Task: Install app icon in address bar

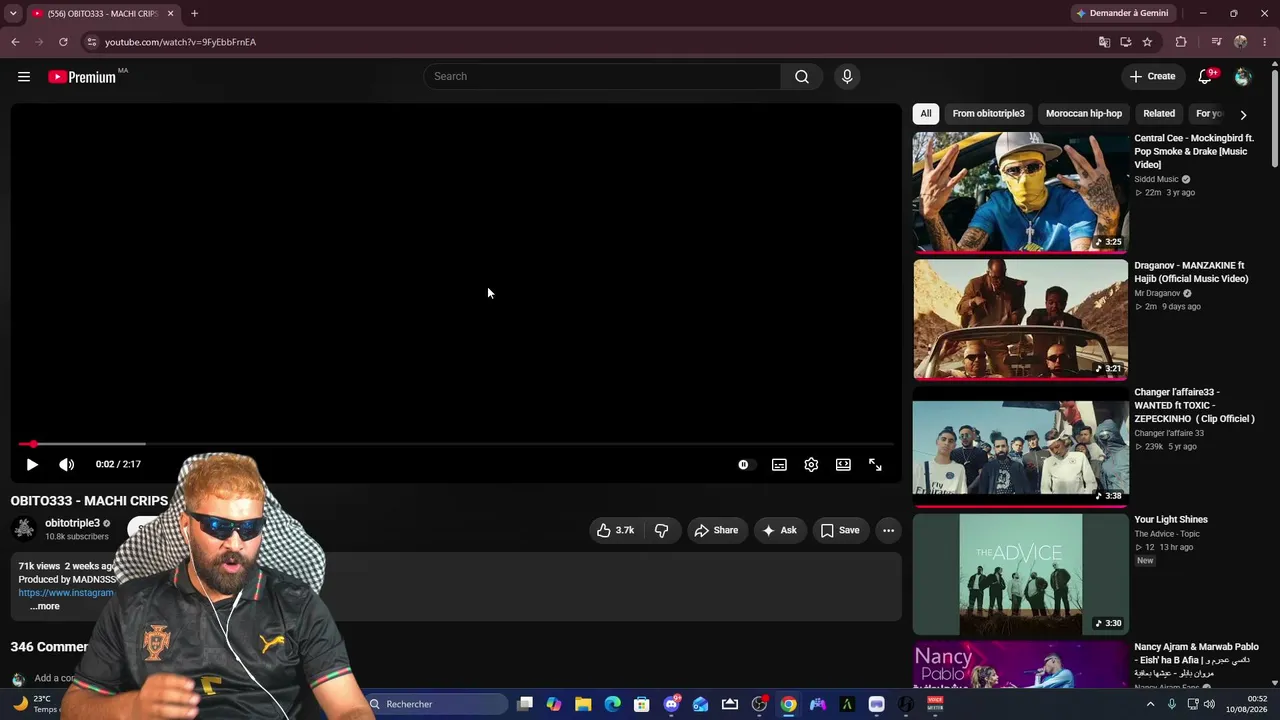Action: tap(1126, 42)
